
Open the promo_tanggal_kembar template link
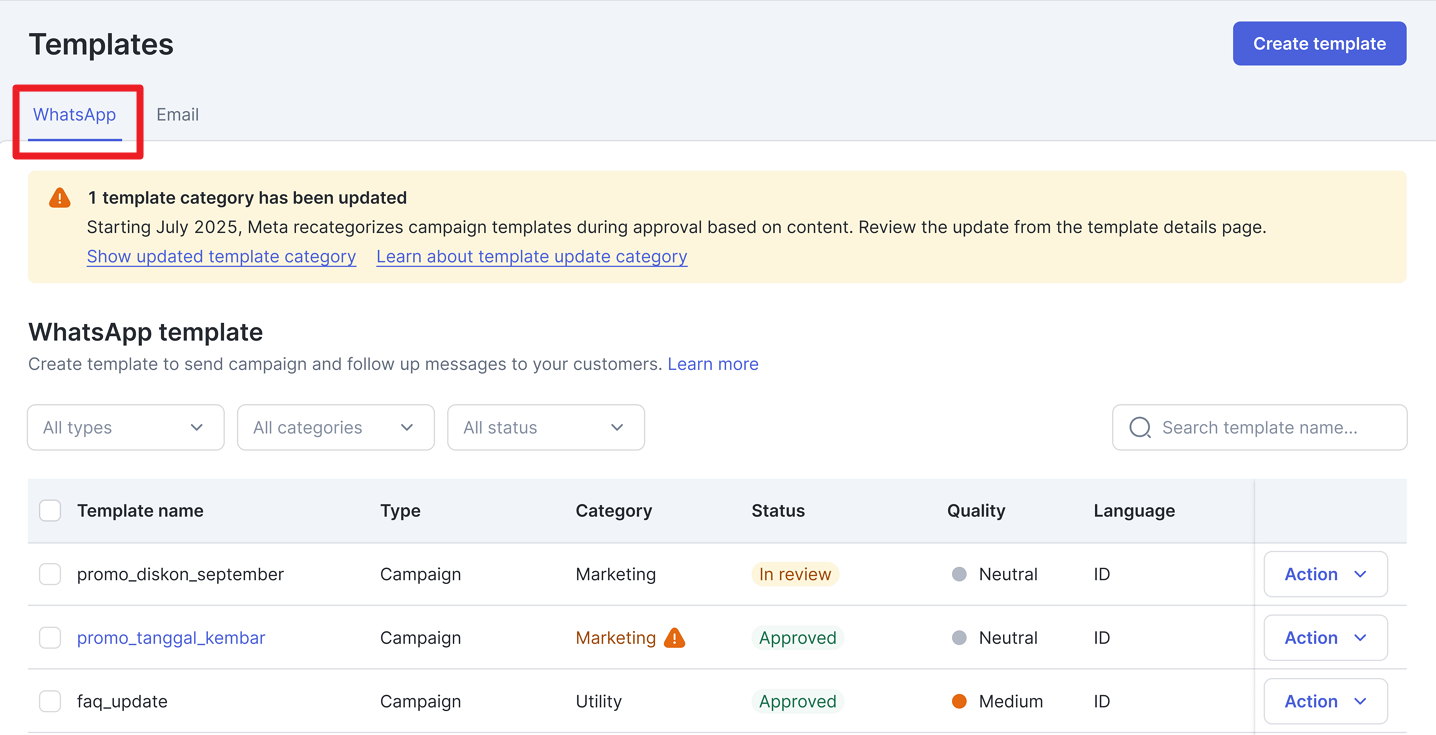[x=171, y=638]
